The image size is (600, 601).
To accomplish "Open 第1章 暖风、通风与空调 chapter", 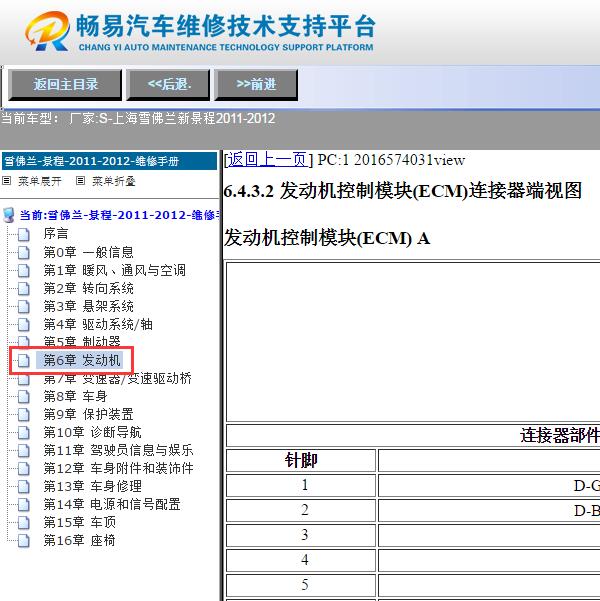I will [115, 270].
